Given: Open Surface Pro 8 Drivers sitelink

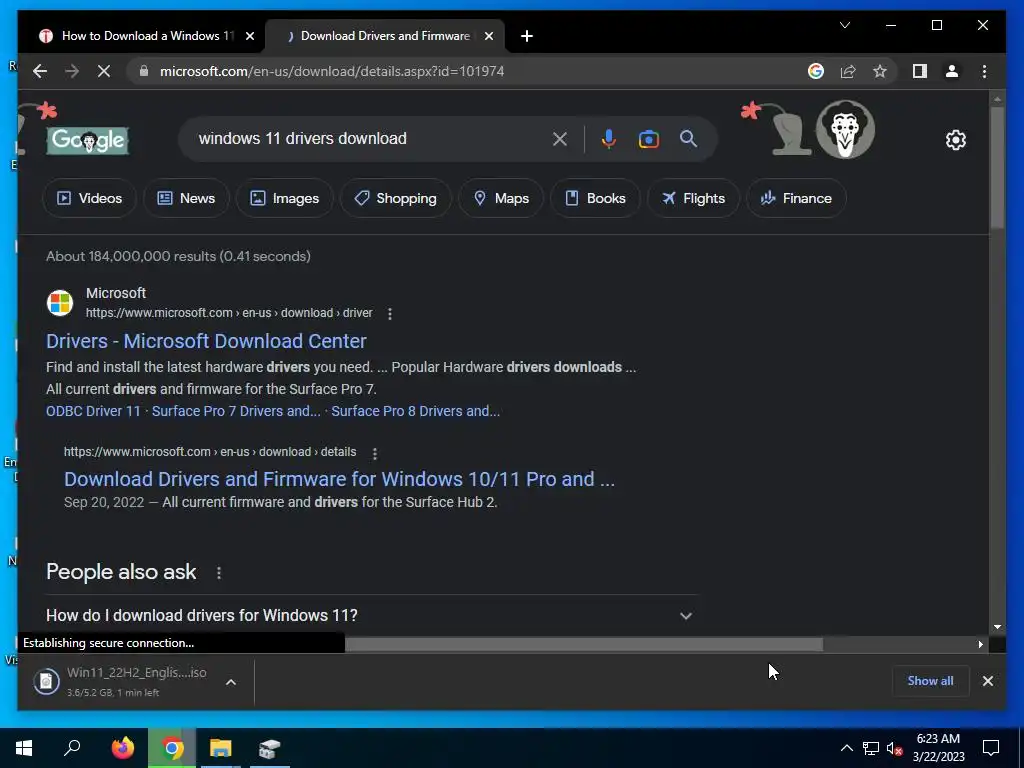Looking at the screenshot, I should tap(415, 411).
